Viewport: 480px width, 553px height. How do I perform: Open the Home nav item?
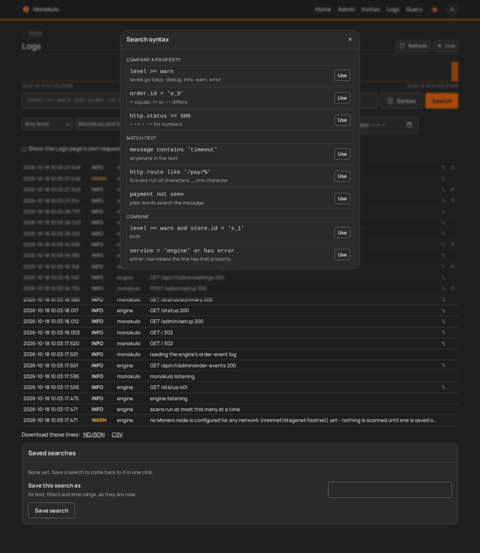[x=323, y=10]
